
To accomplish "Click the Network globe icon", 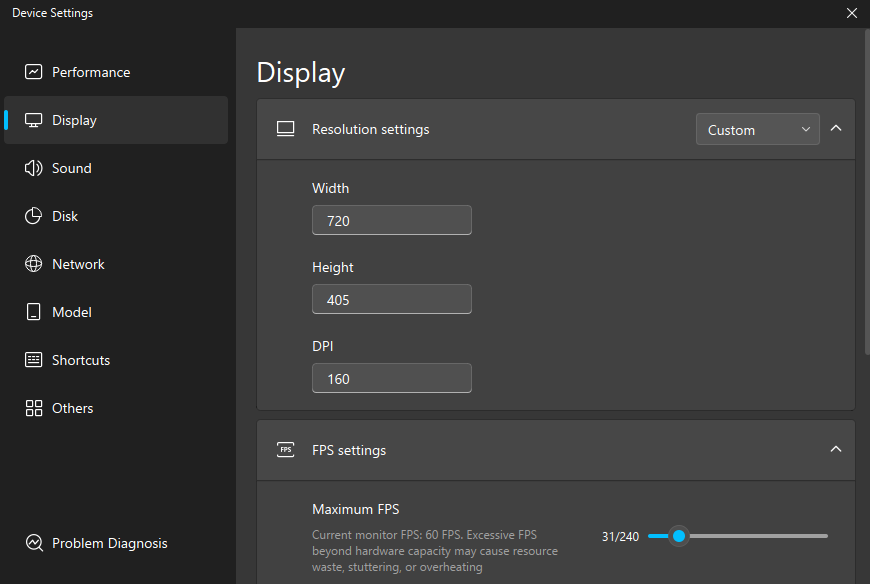I will click(x=33, y=264).
